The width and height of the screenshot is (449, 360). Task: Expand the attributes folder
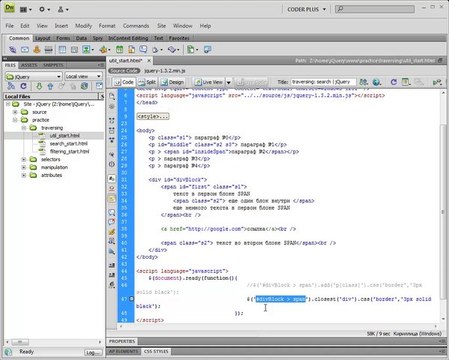click(24, 175)
